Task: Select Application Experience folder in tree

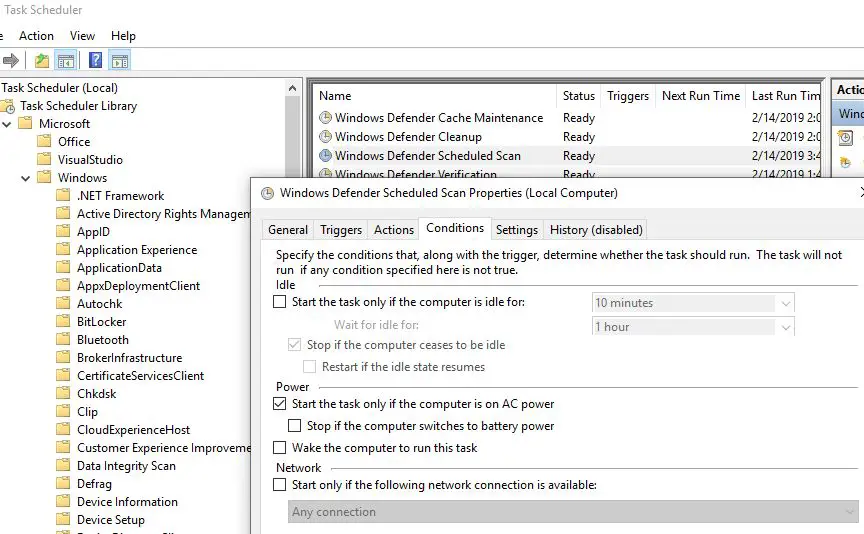Action: (137, 250)
